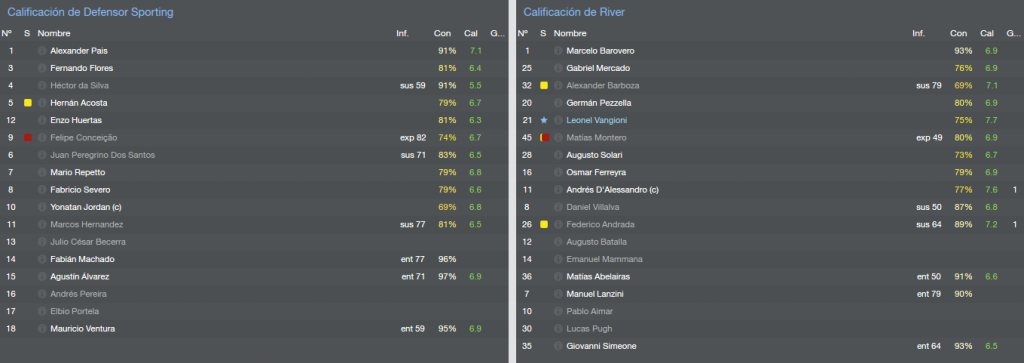Click second-yellow red card icon for Matías Montero
Screen dimensions: 1024x363
[544, 138]
